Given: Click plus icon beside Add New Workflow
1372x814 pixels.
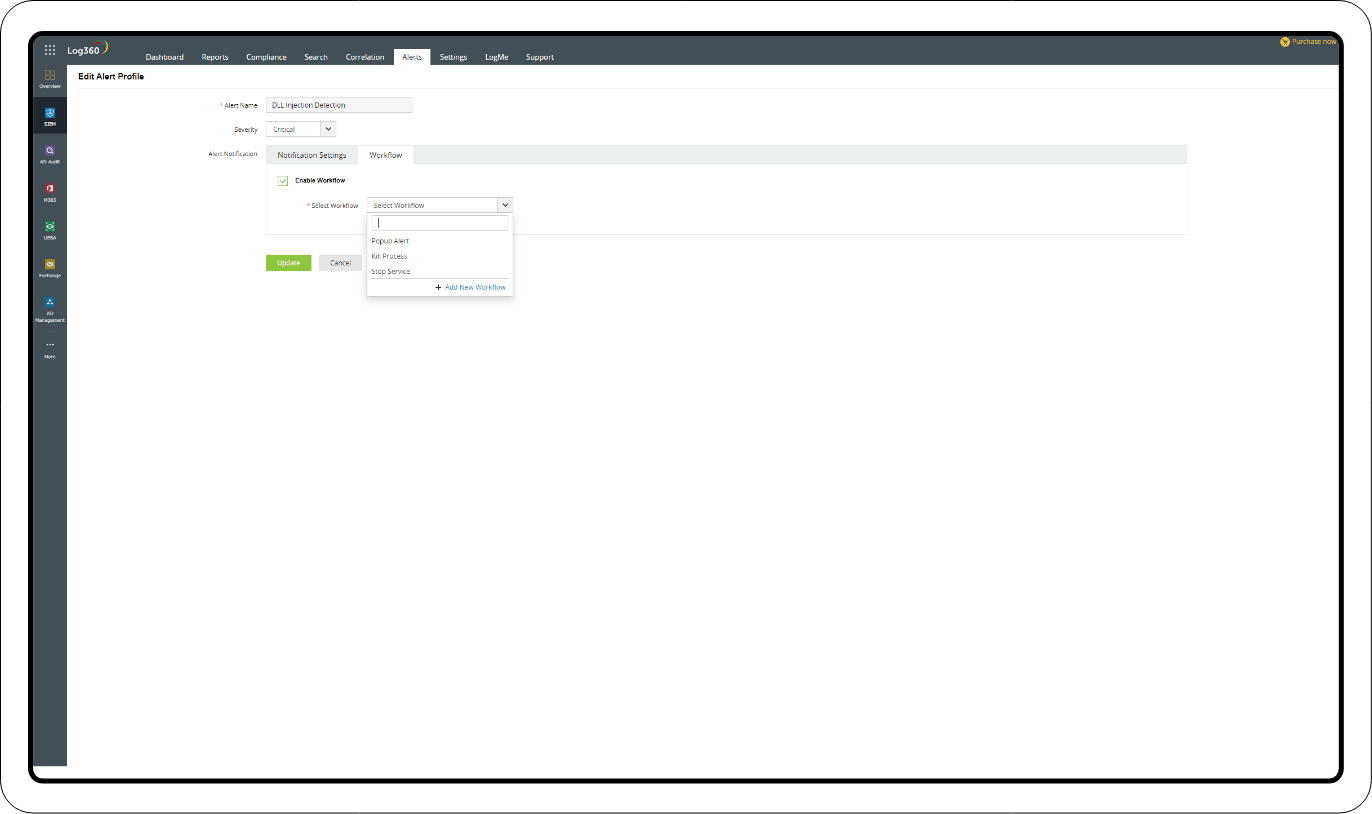Looking at the screenshot, I should click(x=438, y=287).
